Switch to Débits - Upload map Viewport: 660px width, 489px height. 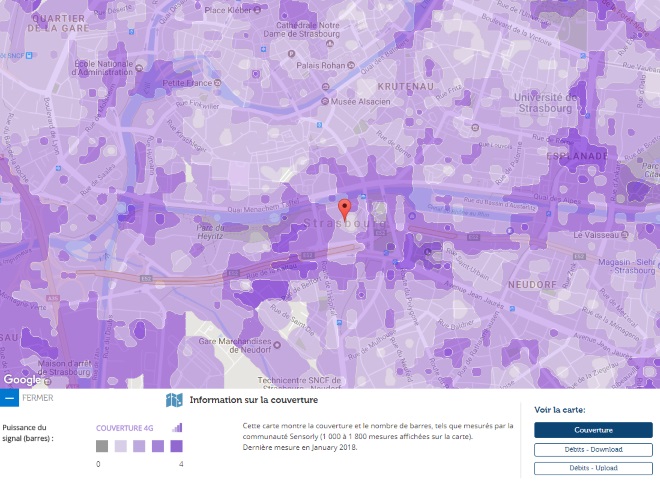[x=592, y=467]
